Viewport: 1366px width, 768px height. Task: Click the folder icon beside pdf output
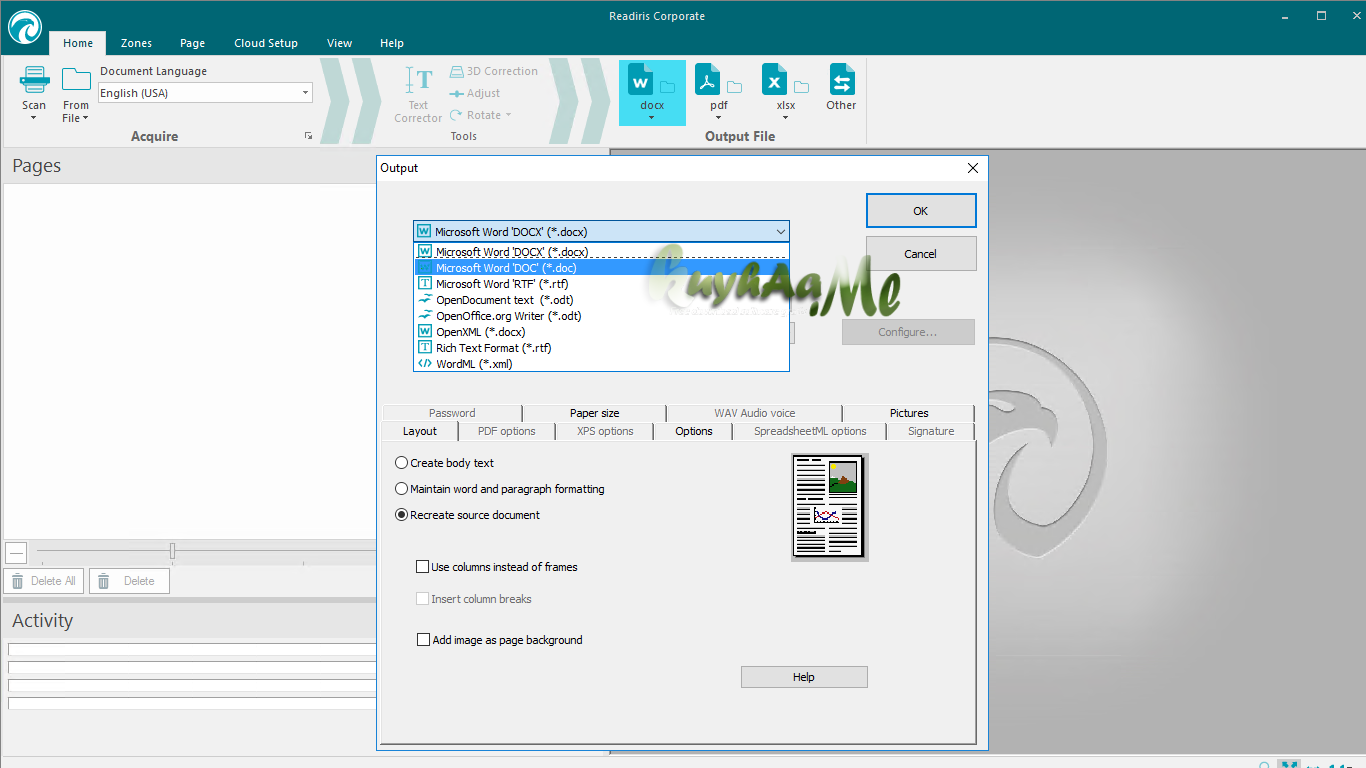735,87
